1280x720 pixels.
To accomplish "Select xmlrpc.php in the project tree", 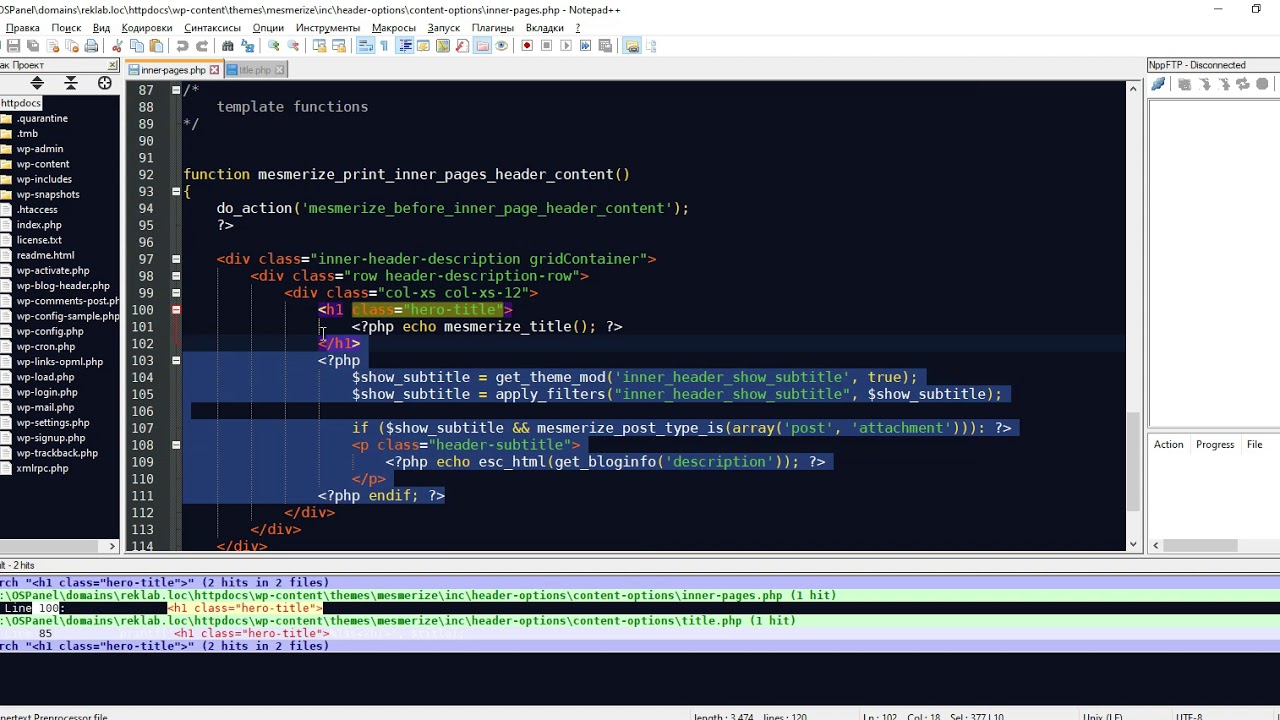I will [42, 468].
